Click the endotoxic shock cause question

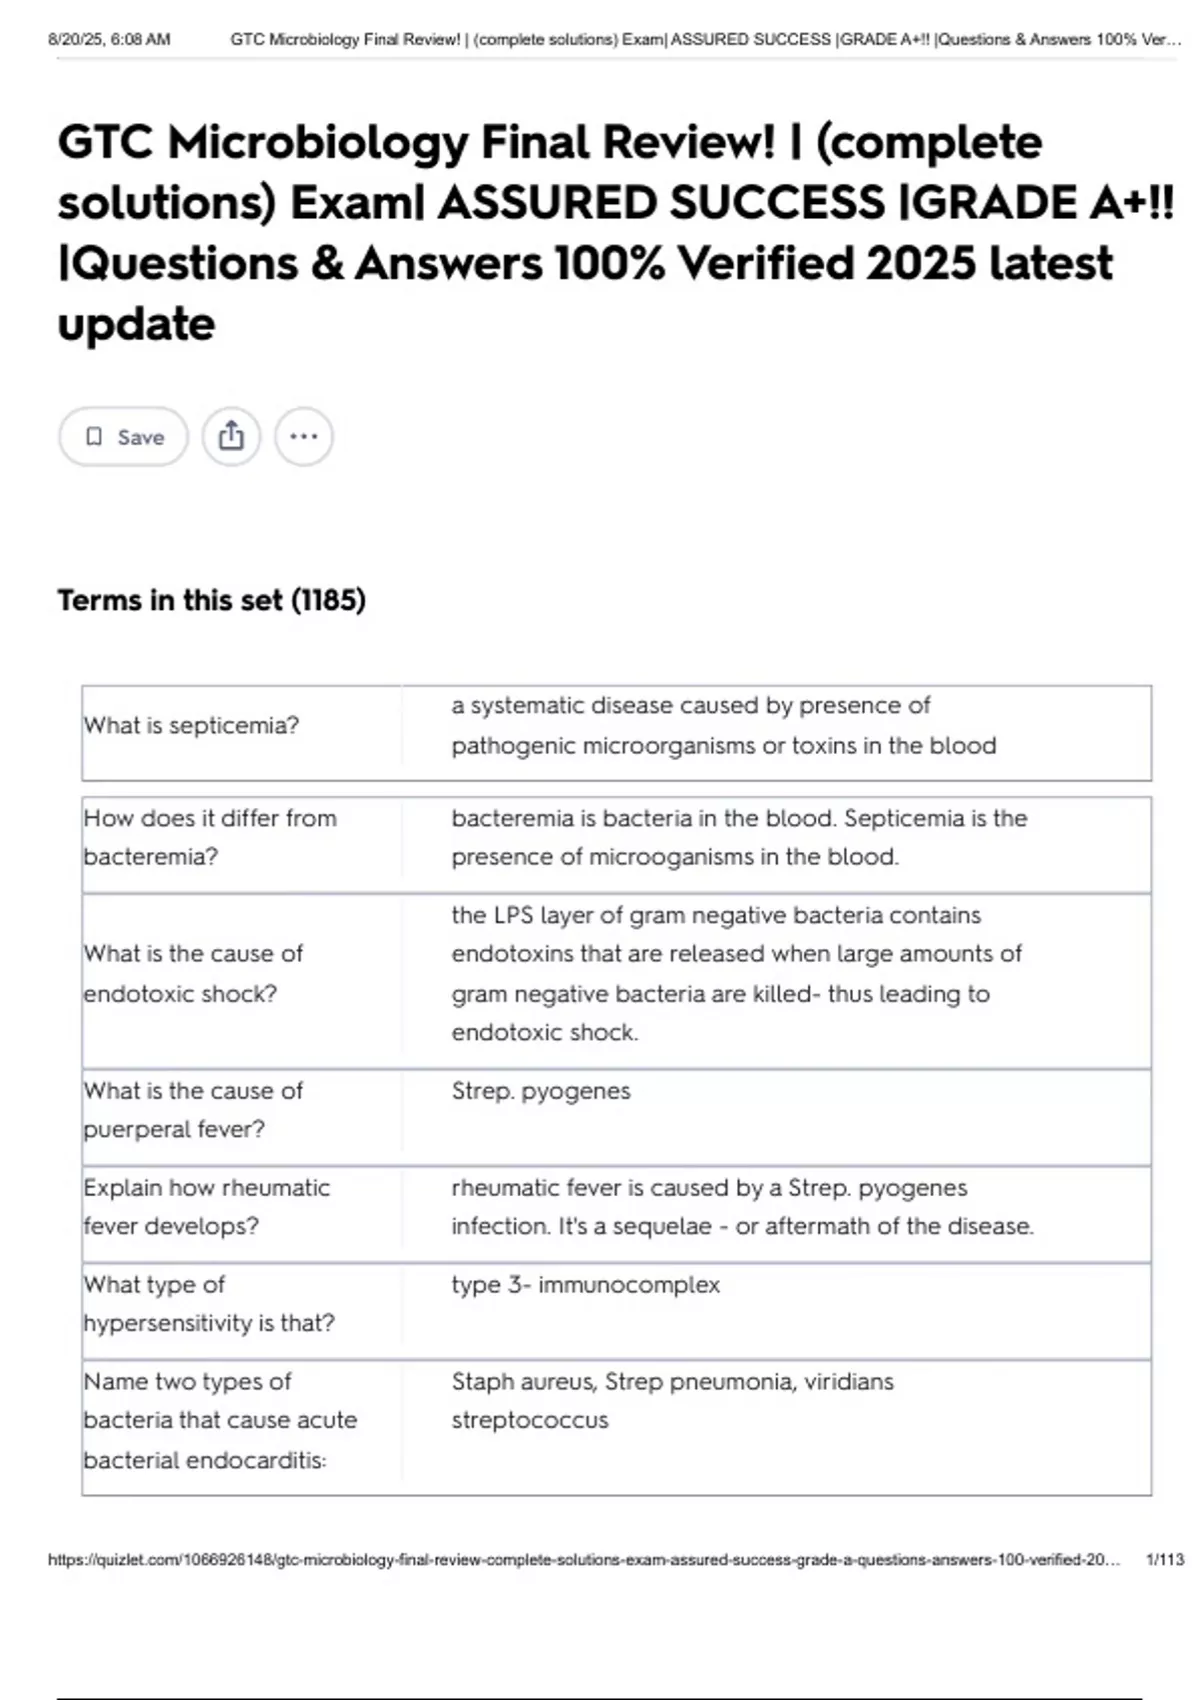[193, 973]
